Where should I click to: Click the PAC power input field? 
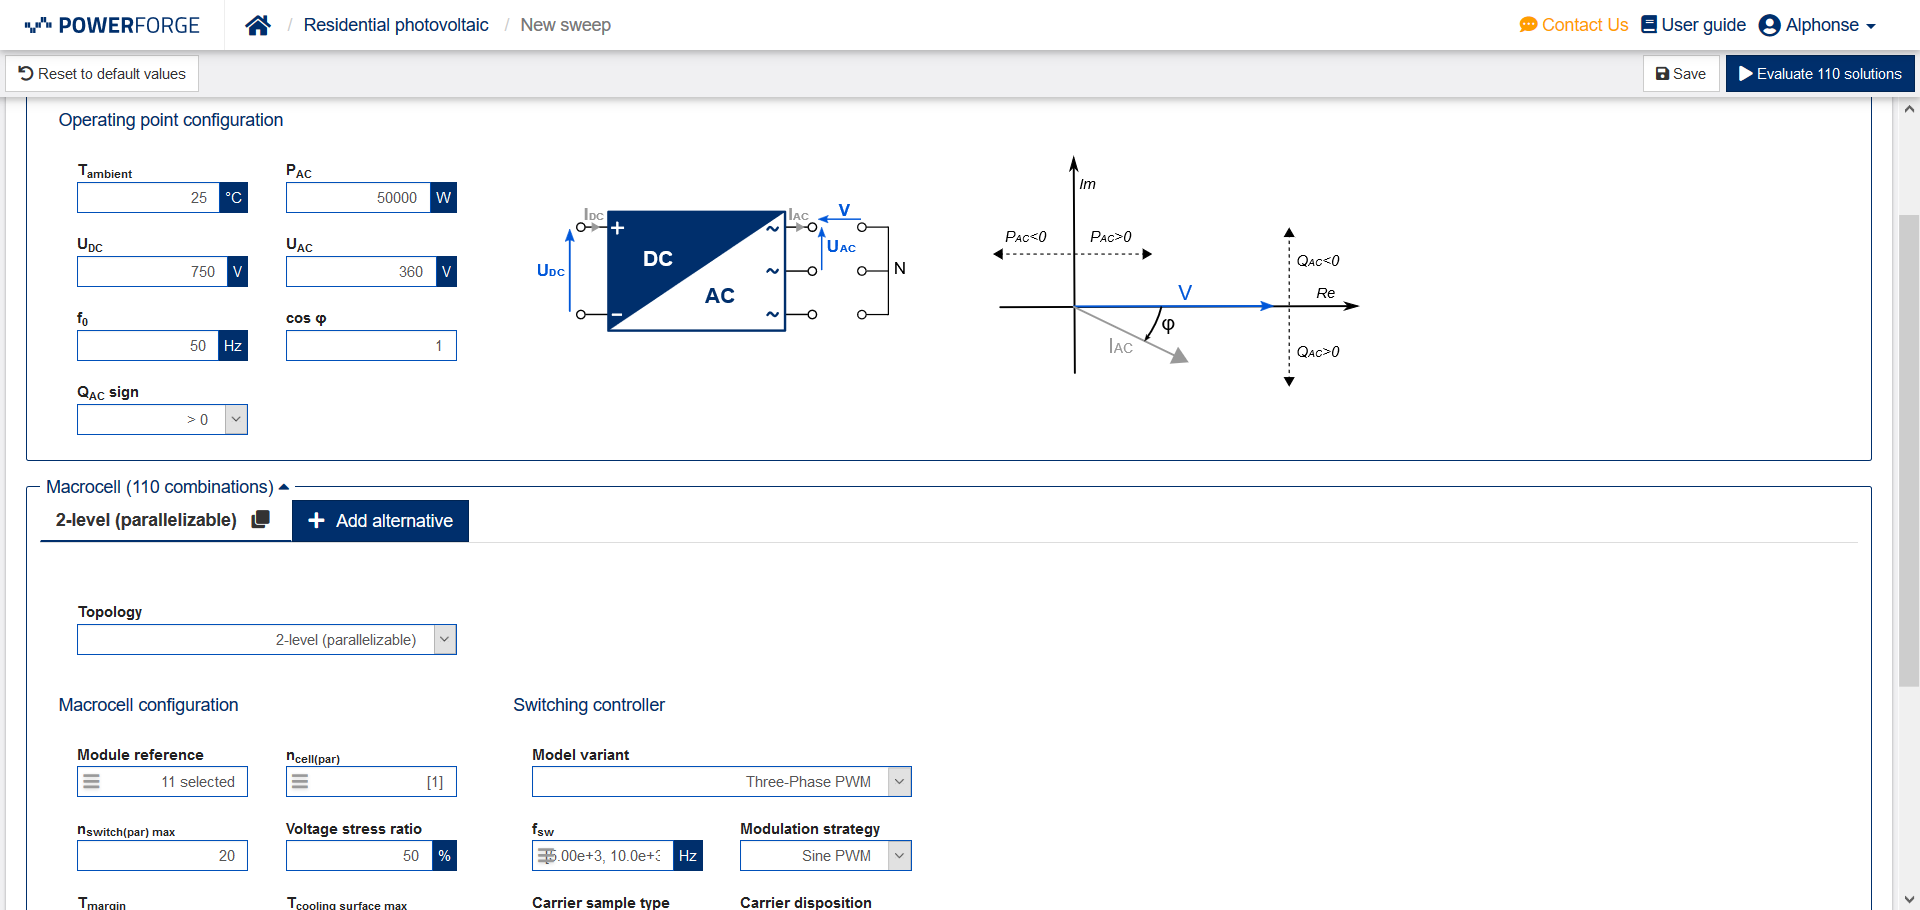point(358,198)
